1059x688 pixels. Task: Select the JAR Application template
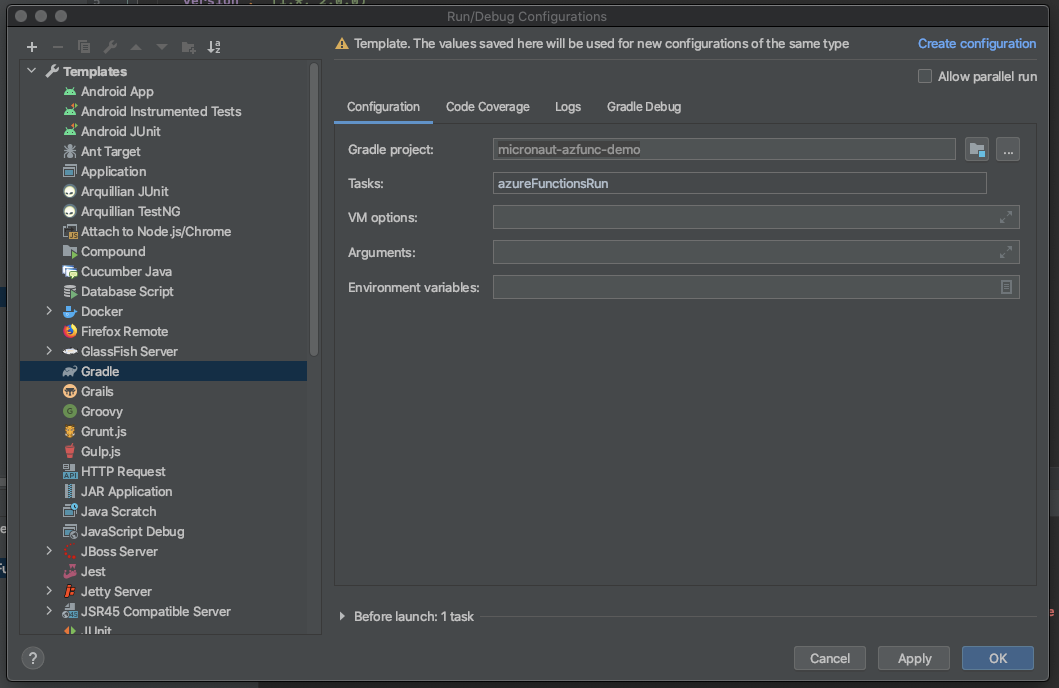126,492
